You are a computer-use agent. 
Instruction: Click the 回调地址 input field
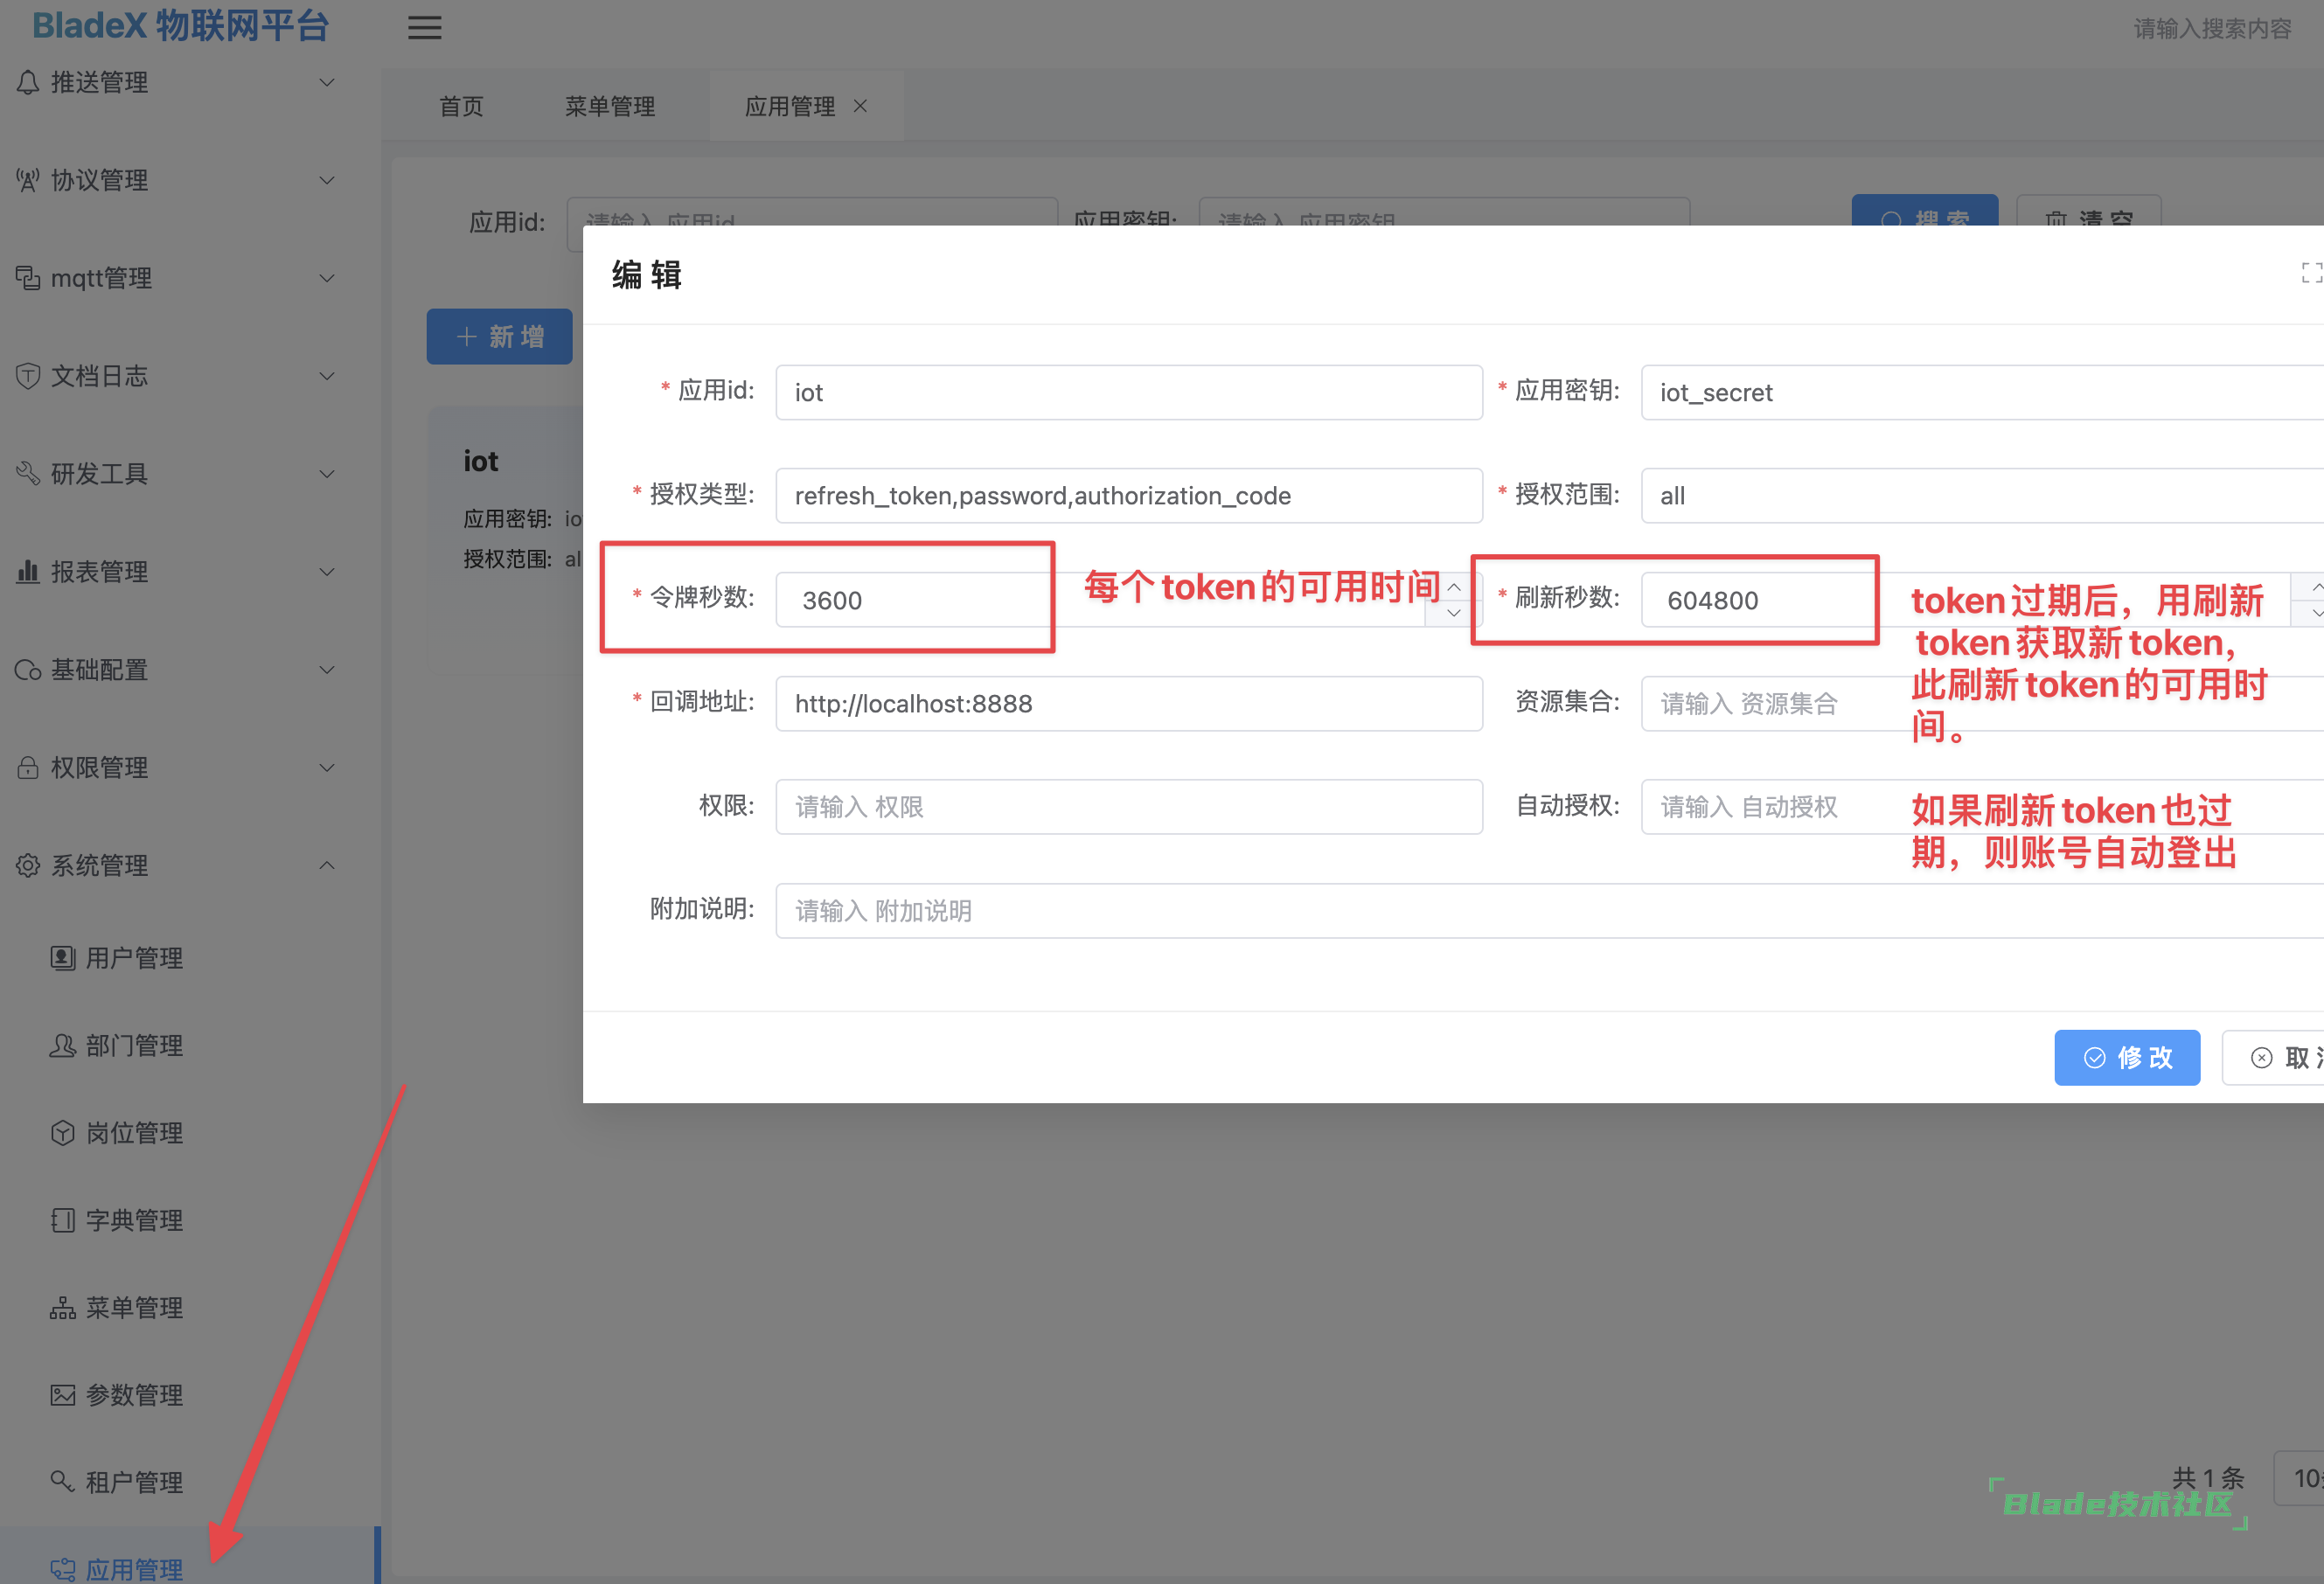(1128, 704)
